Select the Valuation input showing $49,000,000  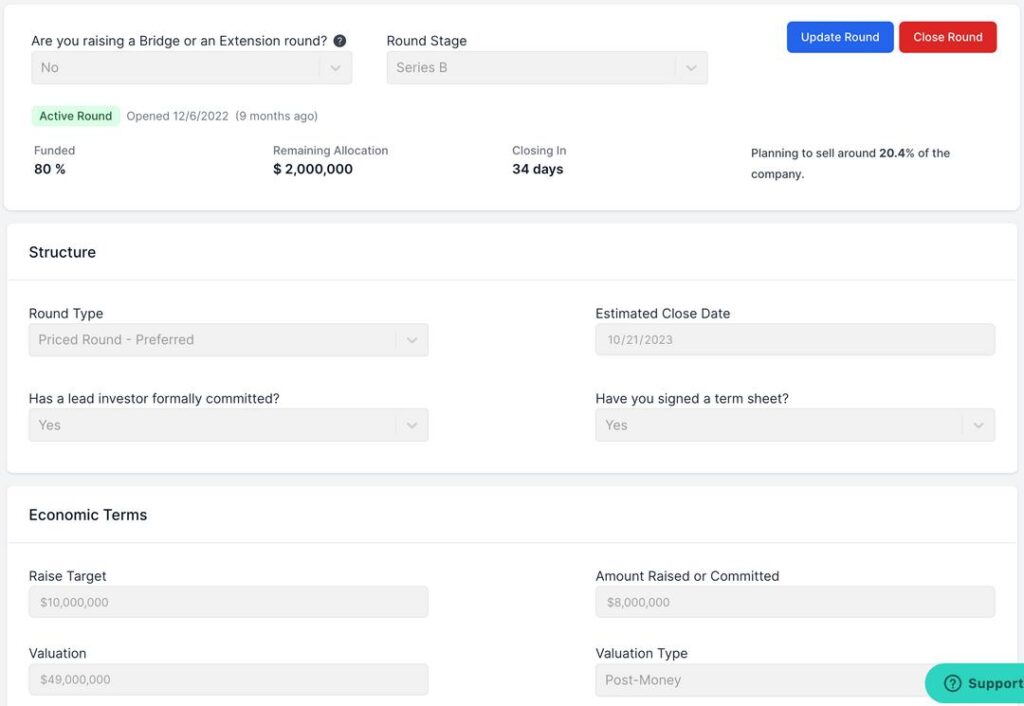228,679
